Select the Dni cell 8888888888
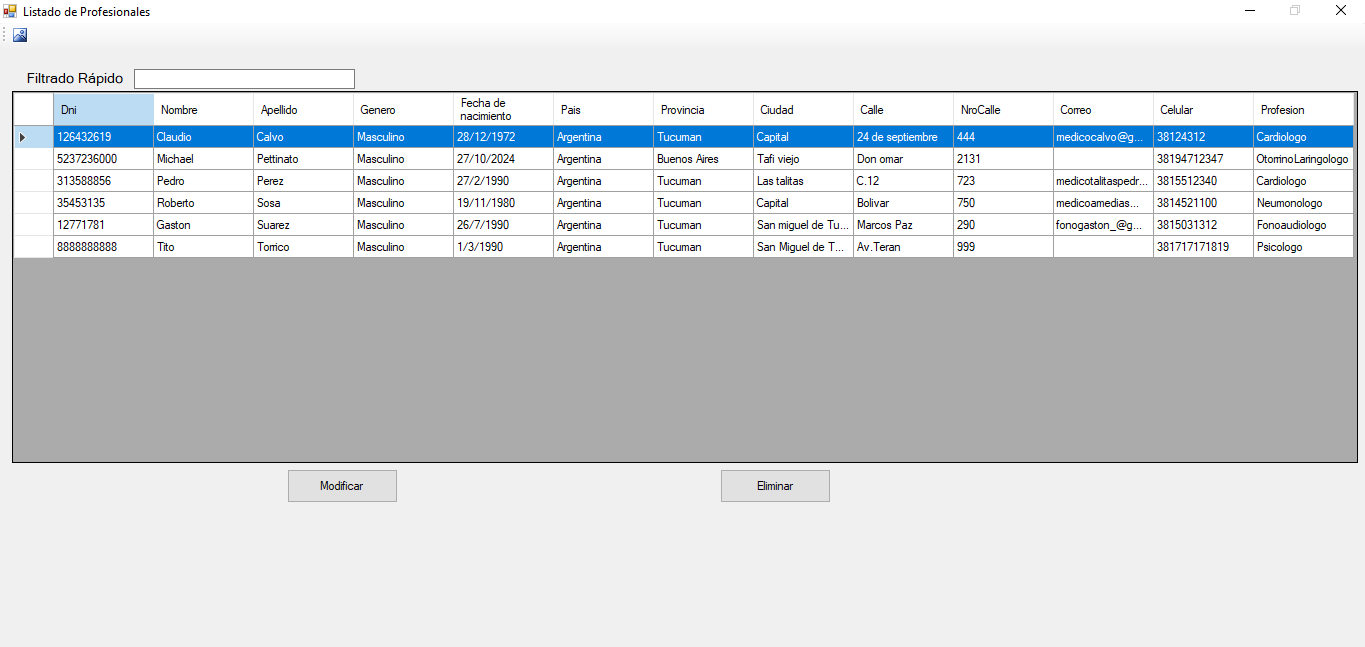Screen dimensions: 1365x647 click(103, 247)
